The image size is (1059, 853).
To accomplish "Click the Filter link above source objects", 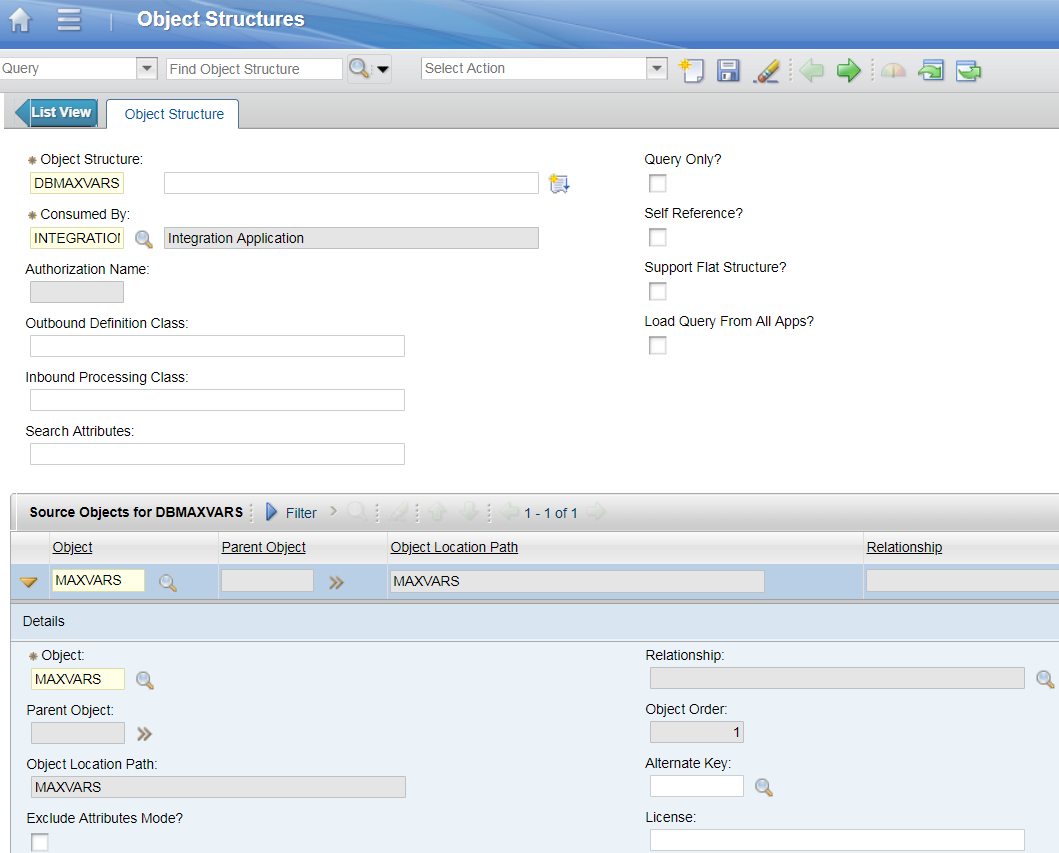I will pos(300,512).
